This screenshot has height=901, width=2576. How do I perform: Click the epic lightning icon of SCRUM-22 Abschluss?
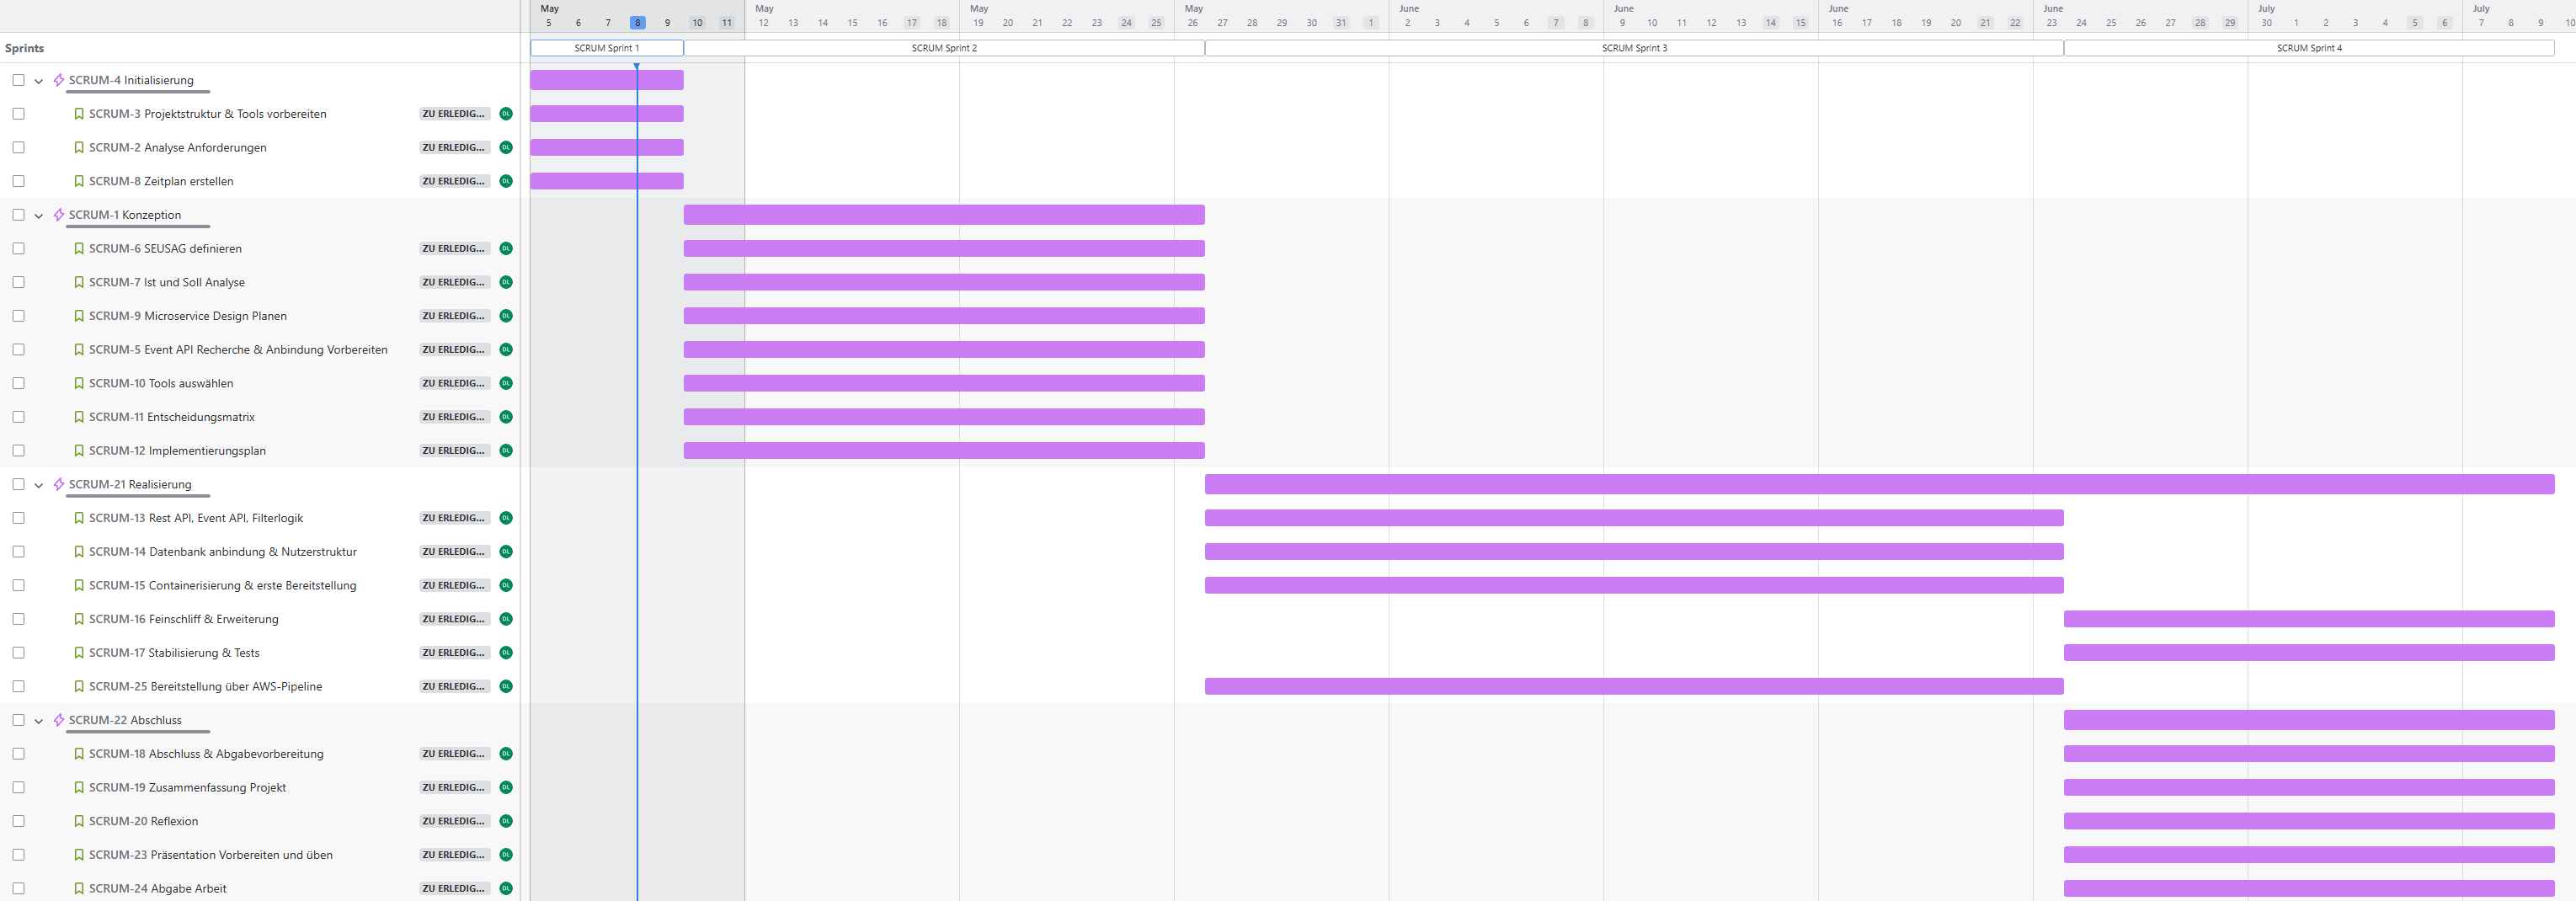pos(59,720)
